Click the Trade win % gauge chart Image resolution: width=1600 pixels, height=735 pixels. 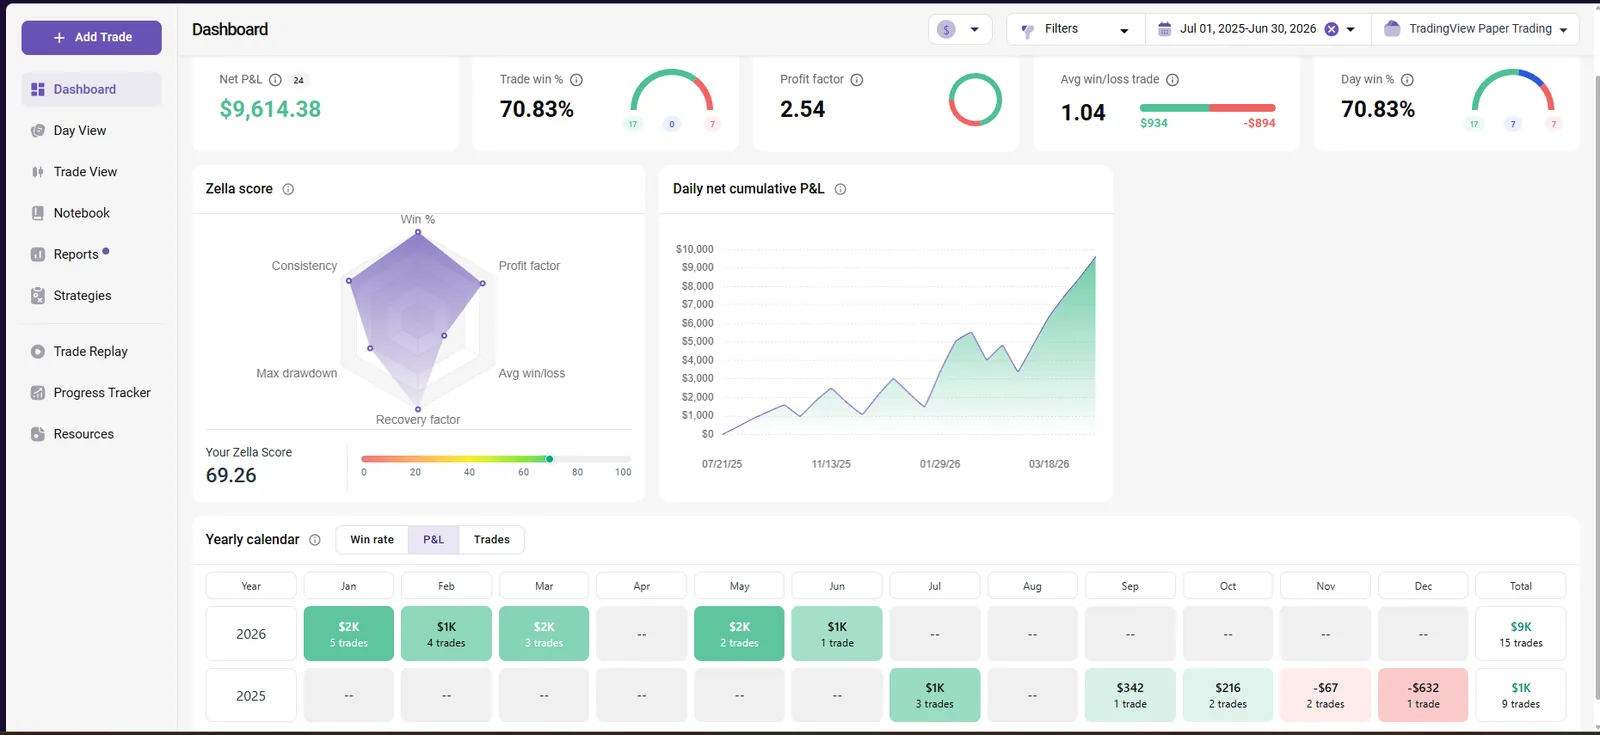(672, 90)
